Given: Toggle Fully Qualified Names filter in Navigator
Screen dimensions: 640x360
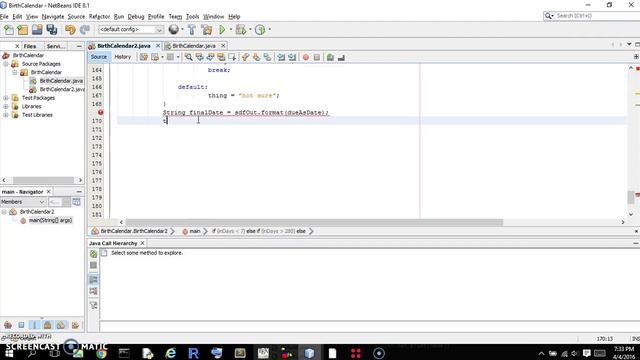Looking at the screenshot, I should point(75,325).
